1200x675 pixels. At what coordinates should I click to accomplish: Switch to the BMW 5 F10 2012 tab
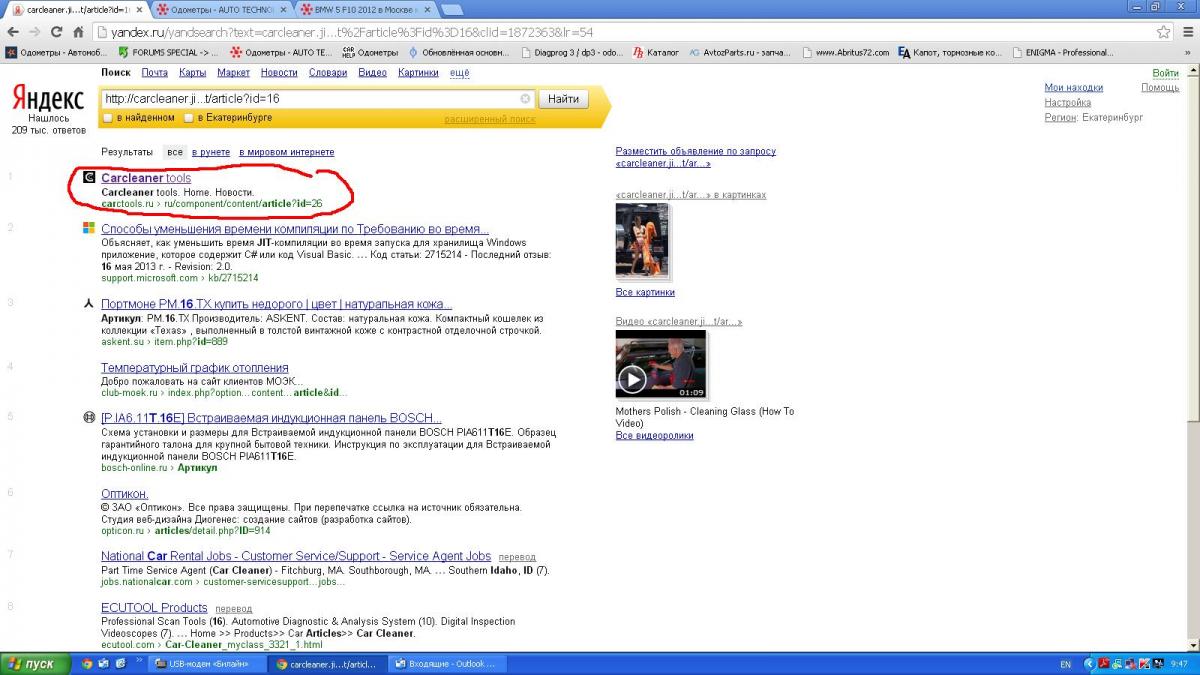coord(365,9)
